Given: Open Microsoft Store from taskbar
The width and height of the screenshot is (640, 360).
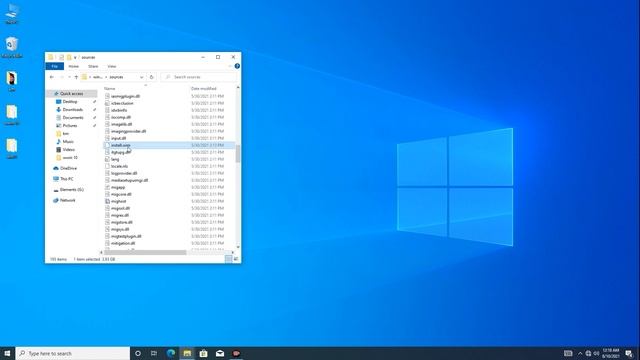Looking at the screenshot, I should pos(203,353).
